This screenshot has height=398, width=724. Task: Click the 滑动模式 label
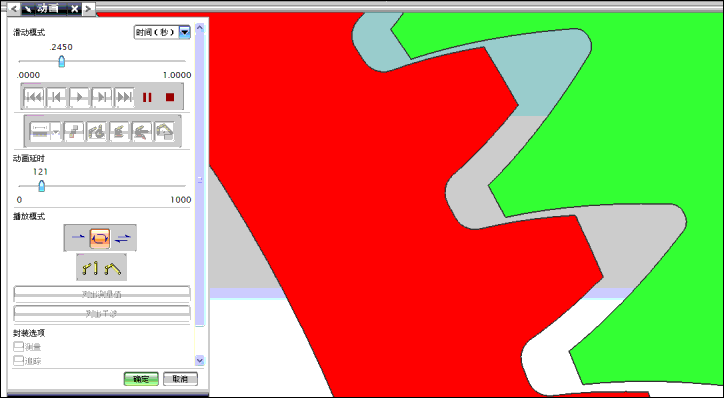click(29, 33)
